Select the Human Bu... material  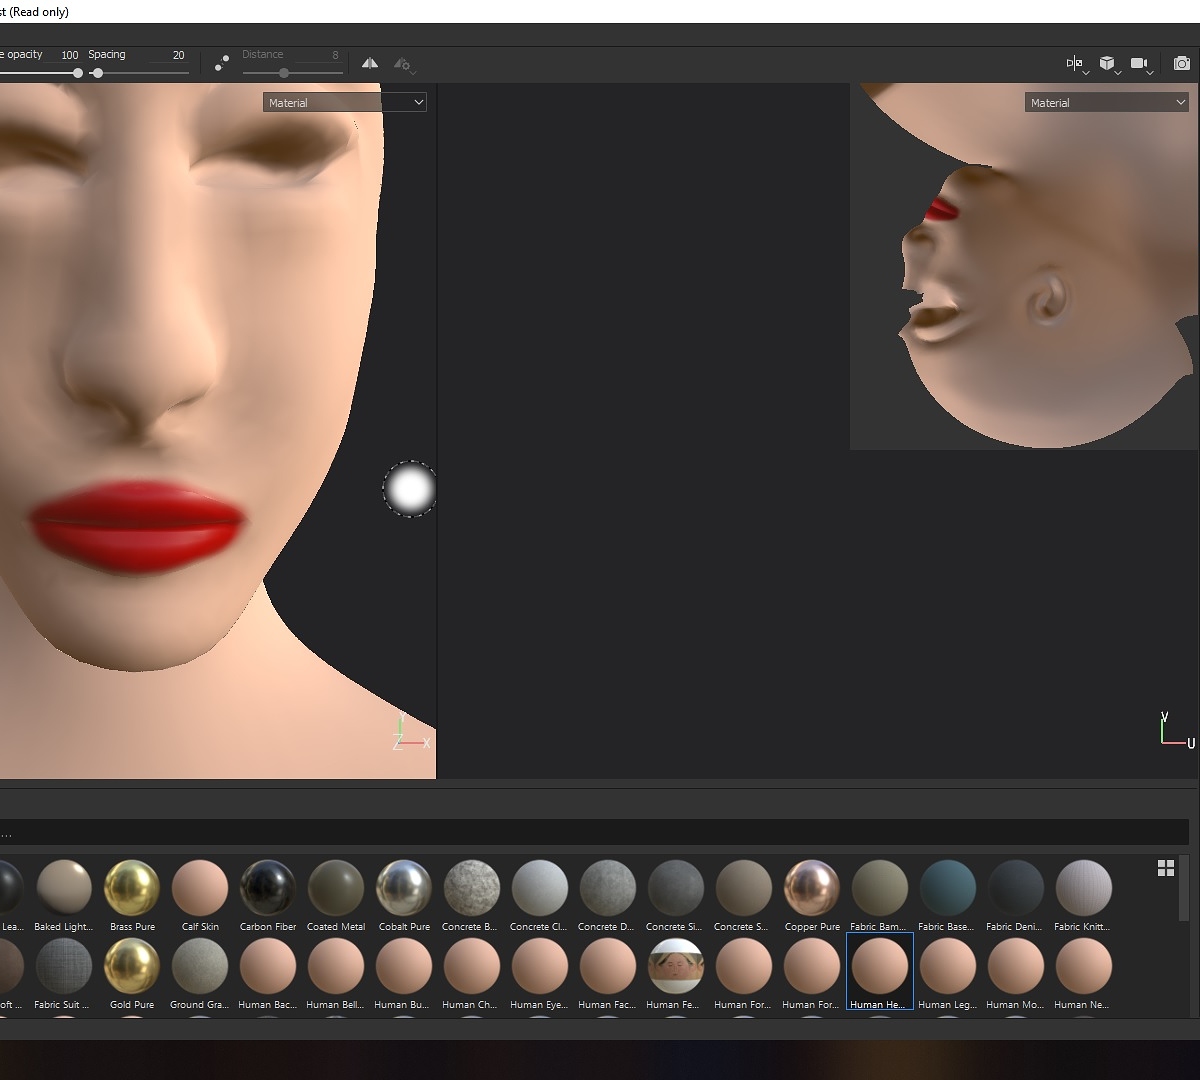point(404,974)
